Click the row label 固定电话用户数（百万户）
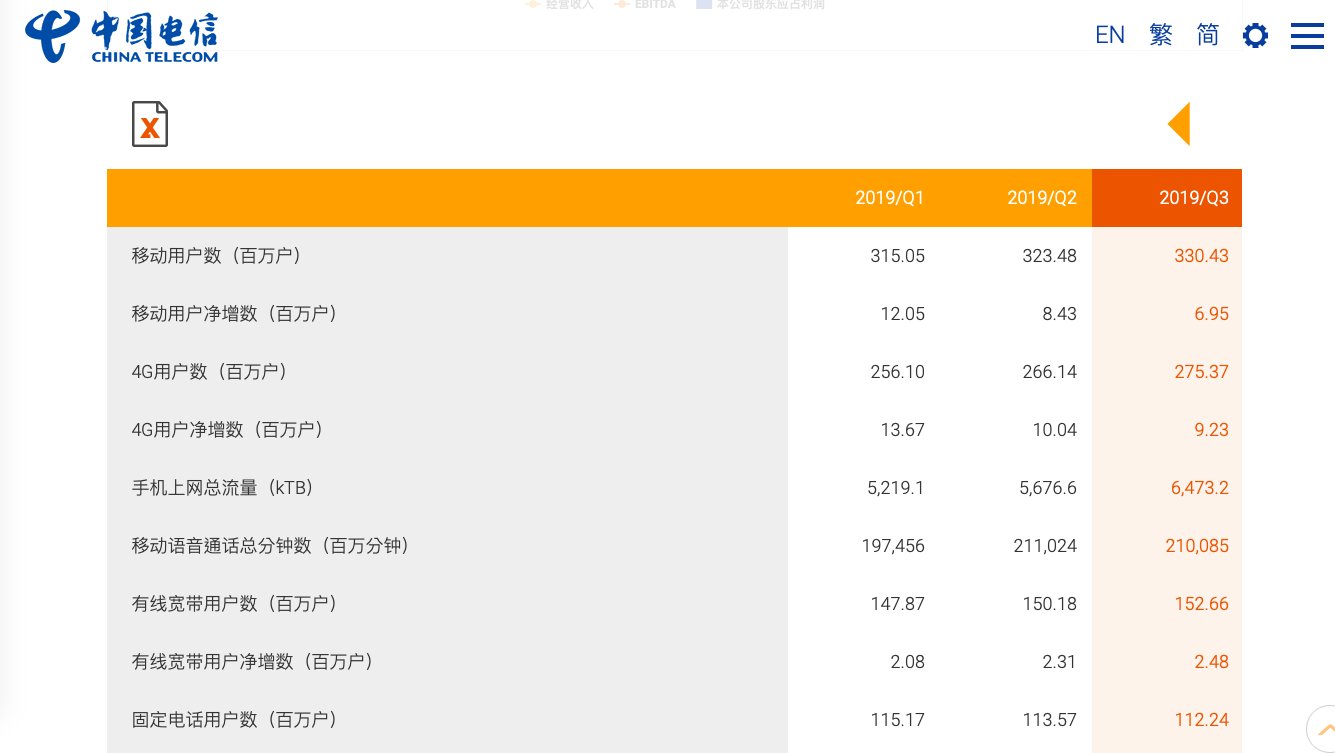 click(235, 720)
